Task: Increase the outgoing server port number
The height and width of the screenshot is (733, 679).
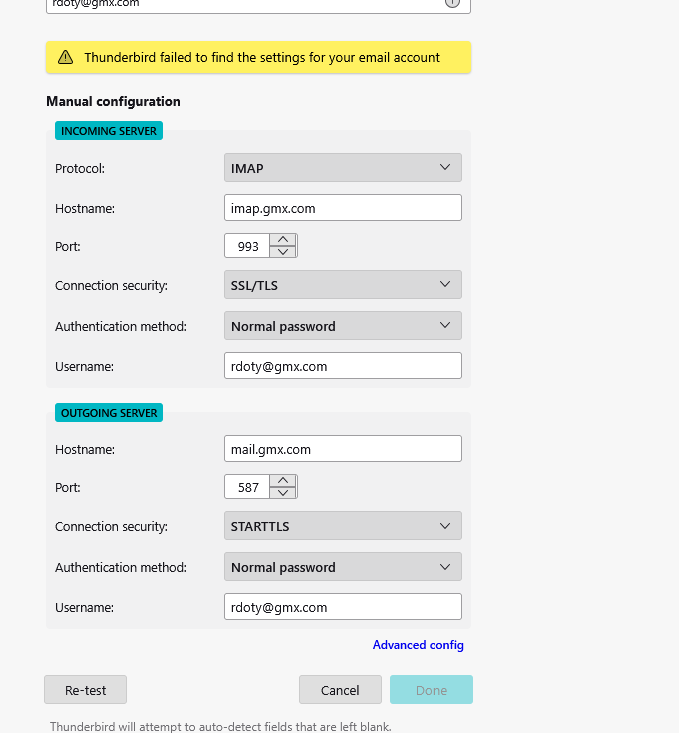Action: coord(284,481)
